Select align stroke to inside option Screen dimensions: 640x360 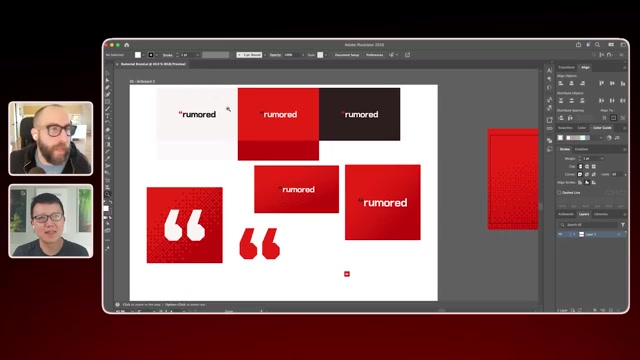click(x=587, y=182)
